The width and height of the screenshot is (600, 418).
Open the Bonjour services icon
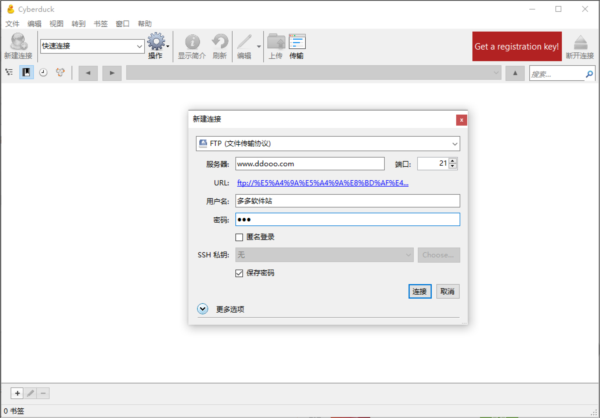(x=60, y=72)
